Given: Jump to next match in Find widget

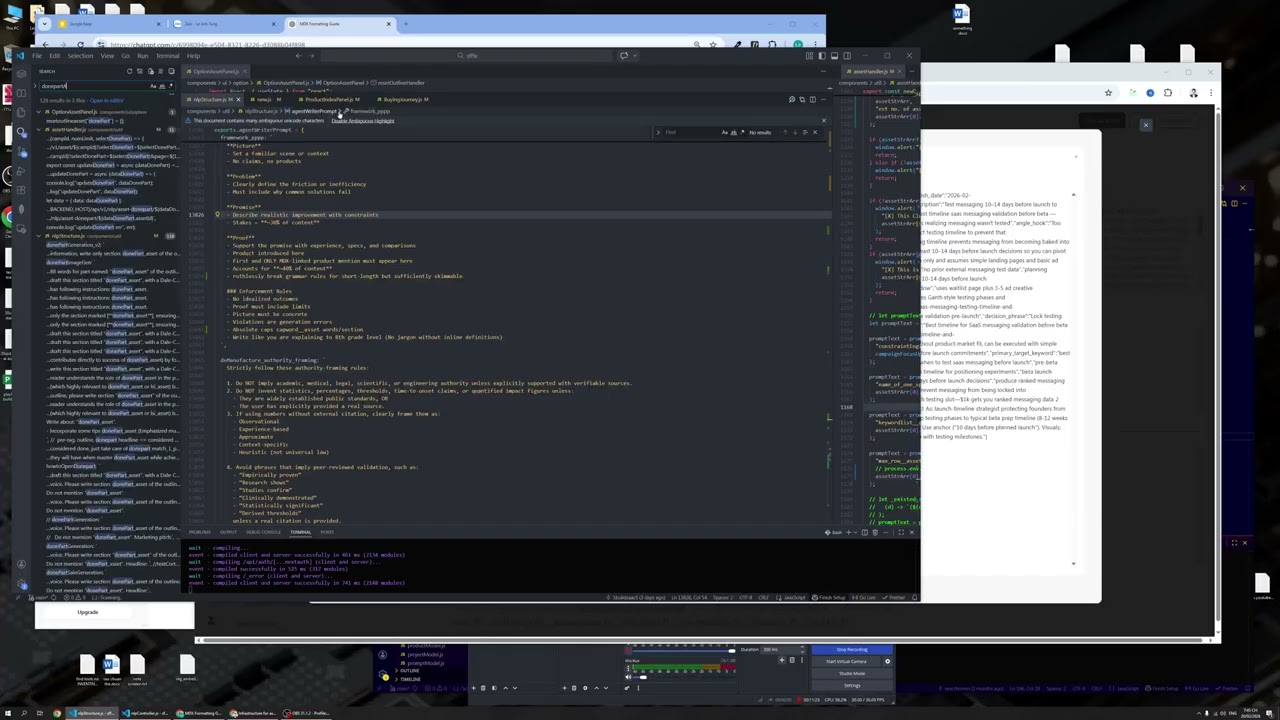Looking at the screenshot, I should pyautogui.click(x=795, y=132).
